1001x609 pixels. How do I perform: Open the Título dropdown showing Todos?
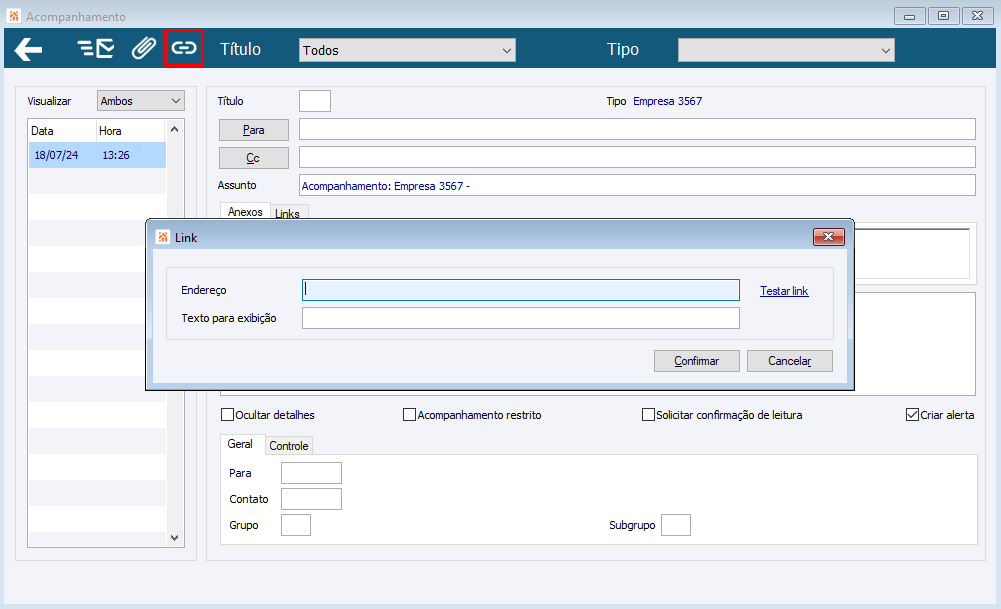pyautogui.click(x=407, y=50)
